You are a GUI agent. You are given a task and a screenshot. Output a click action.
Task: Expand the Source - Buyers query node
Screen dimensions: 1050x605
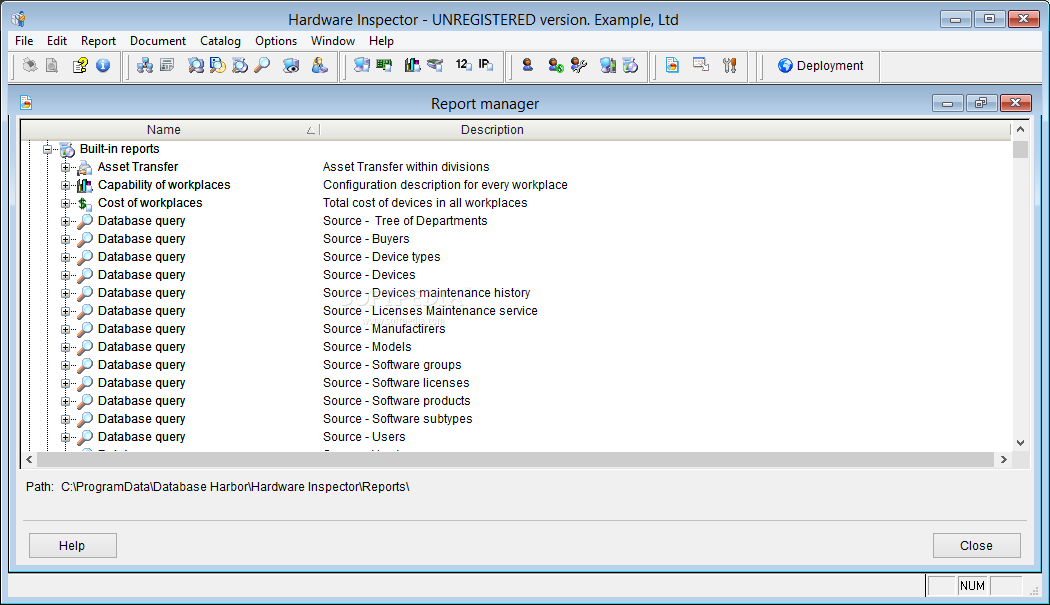tap(66, 239)
